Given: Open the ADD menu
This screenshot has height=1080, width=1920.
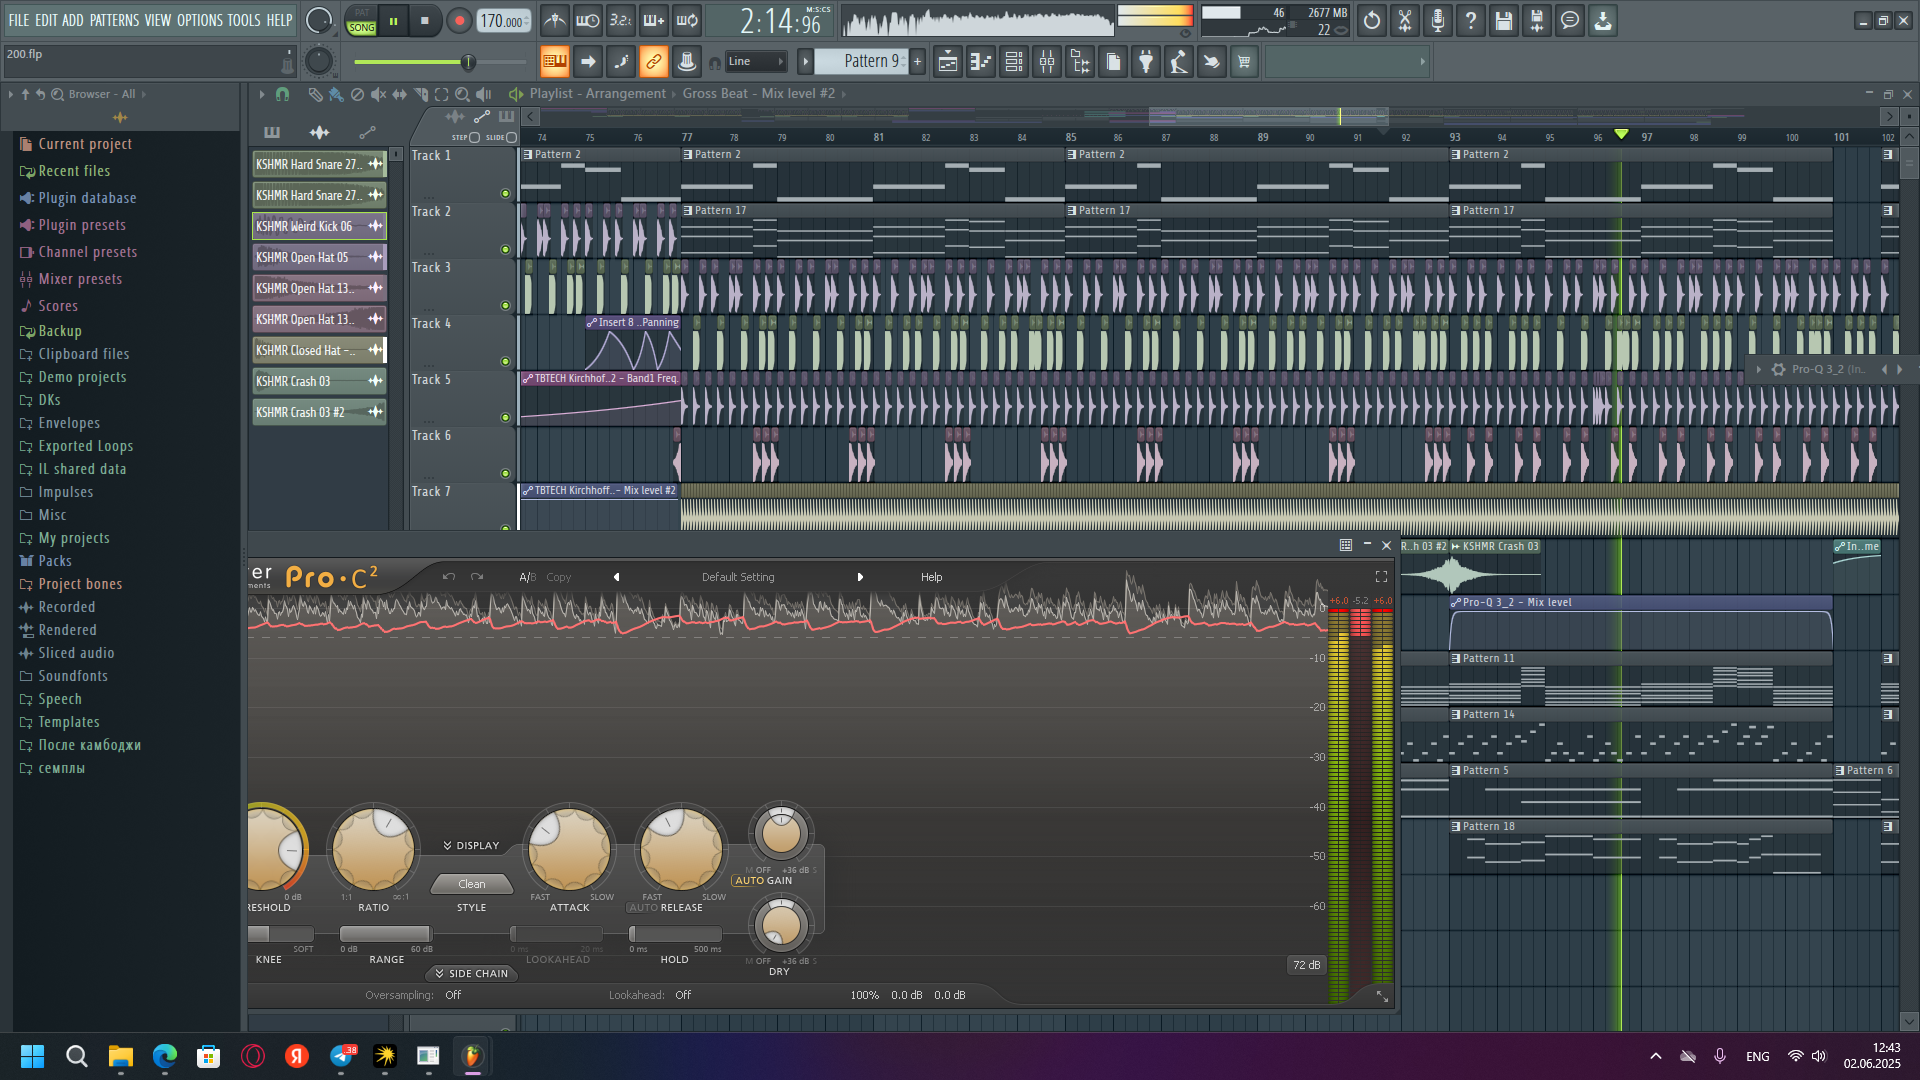Looking at the screenshot, I should pyautogui.click(x=73, y=20).
